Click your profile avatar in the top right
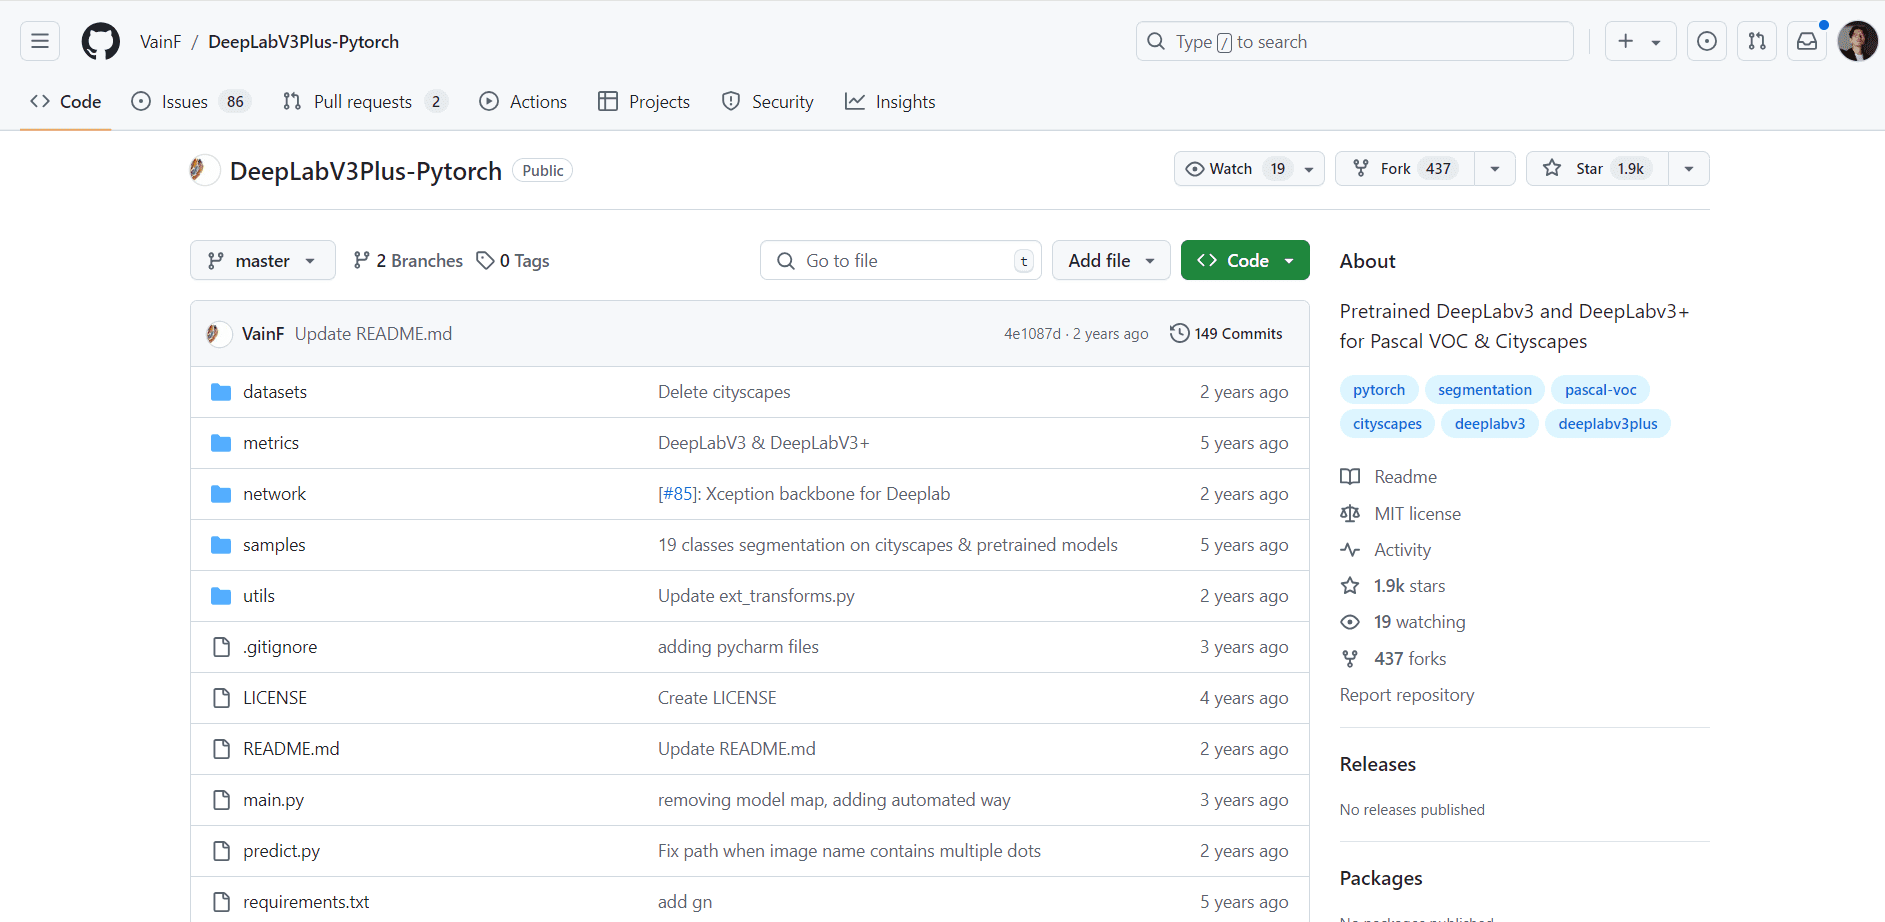Viewport: 1885px width, 922px height. (1858, 41)
